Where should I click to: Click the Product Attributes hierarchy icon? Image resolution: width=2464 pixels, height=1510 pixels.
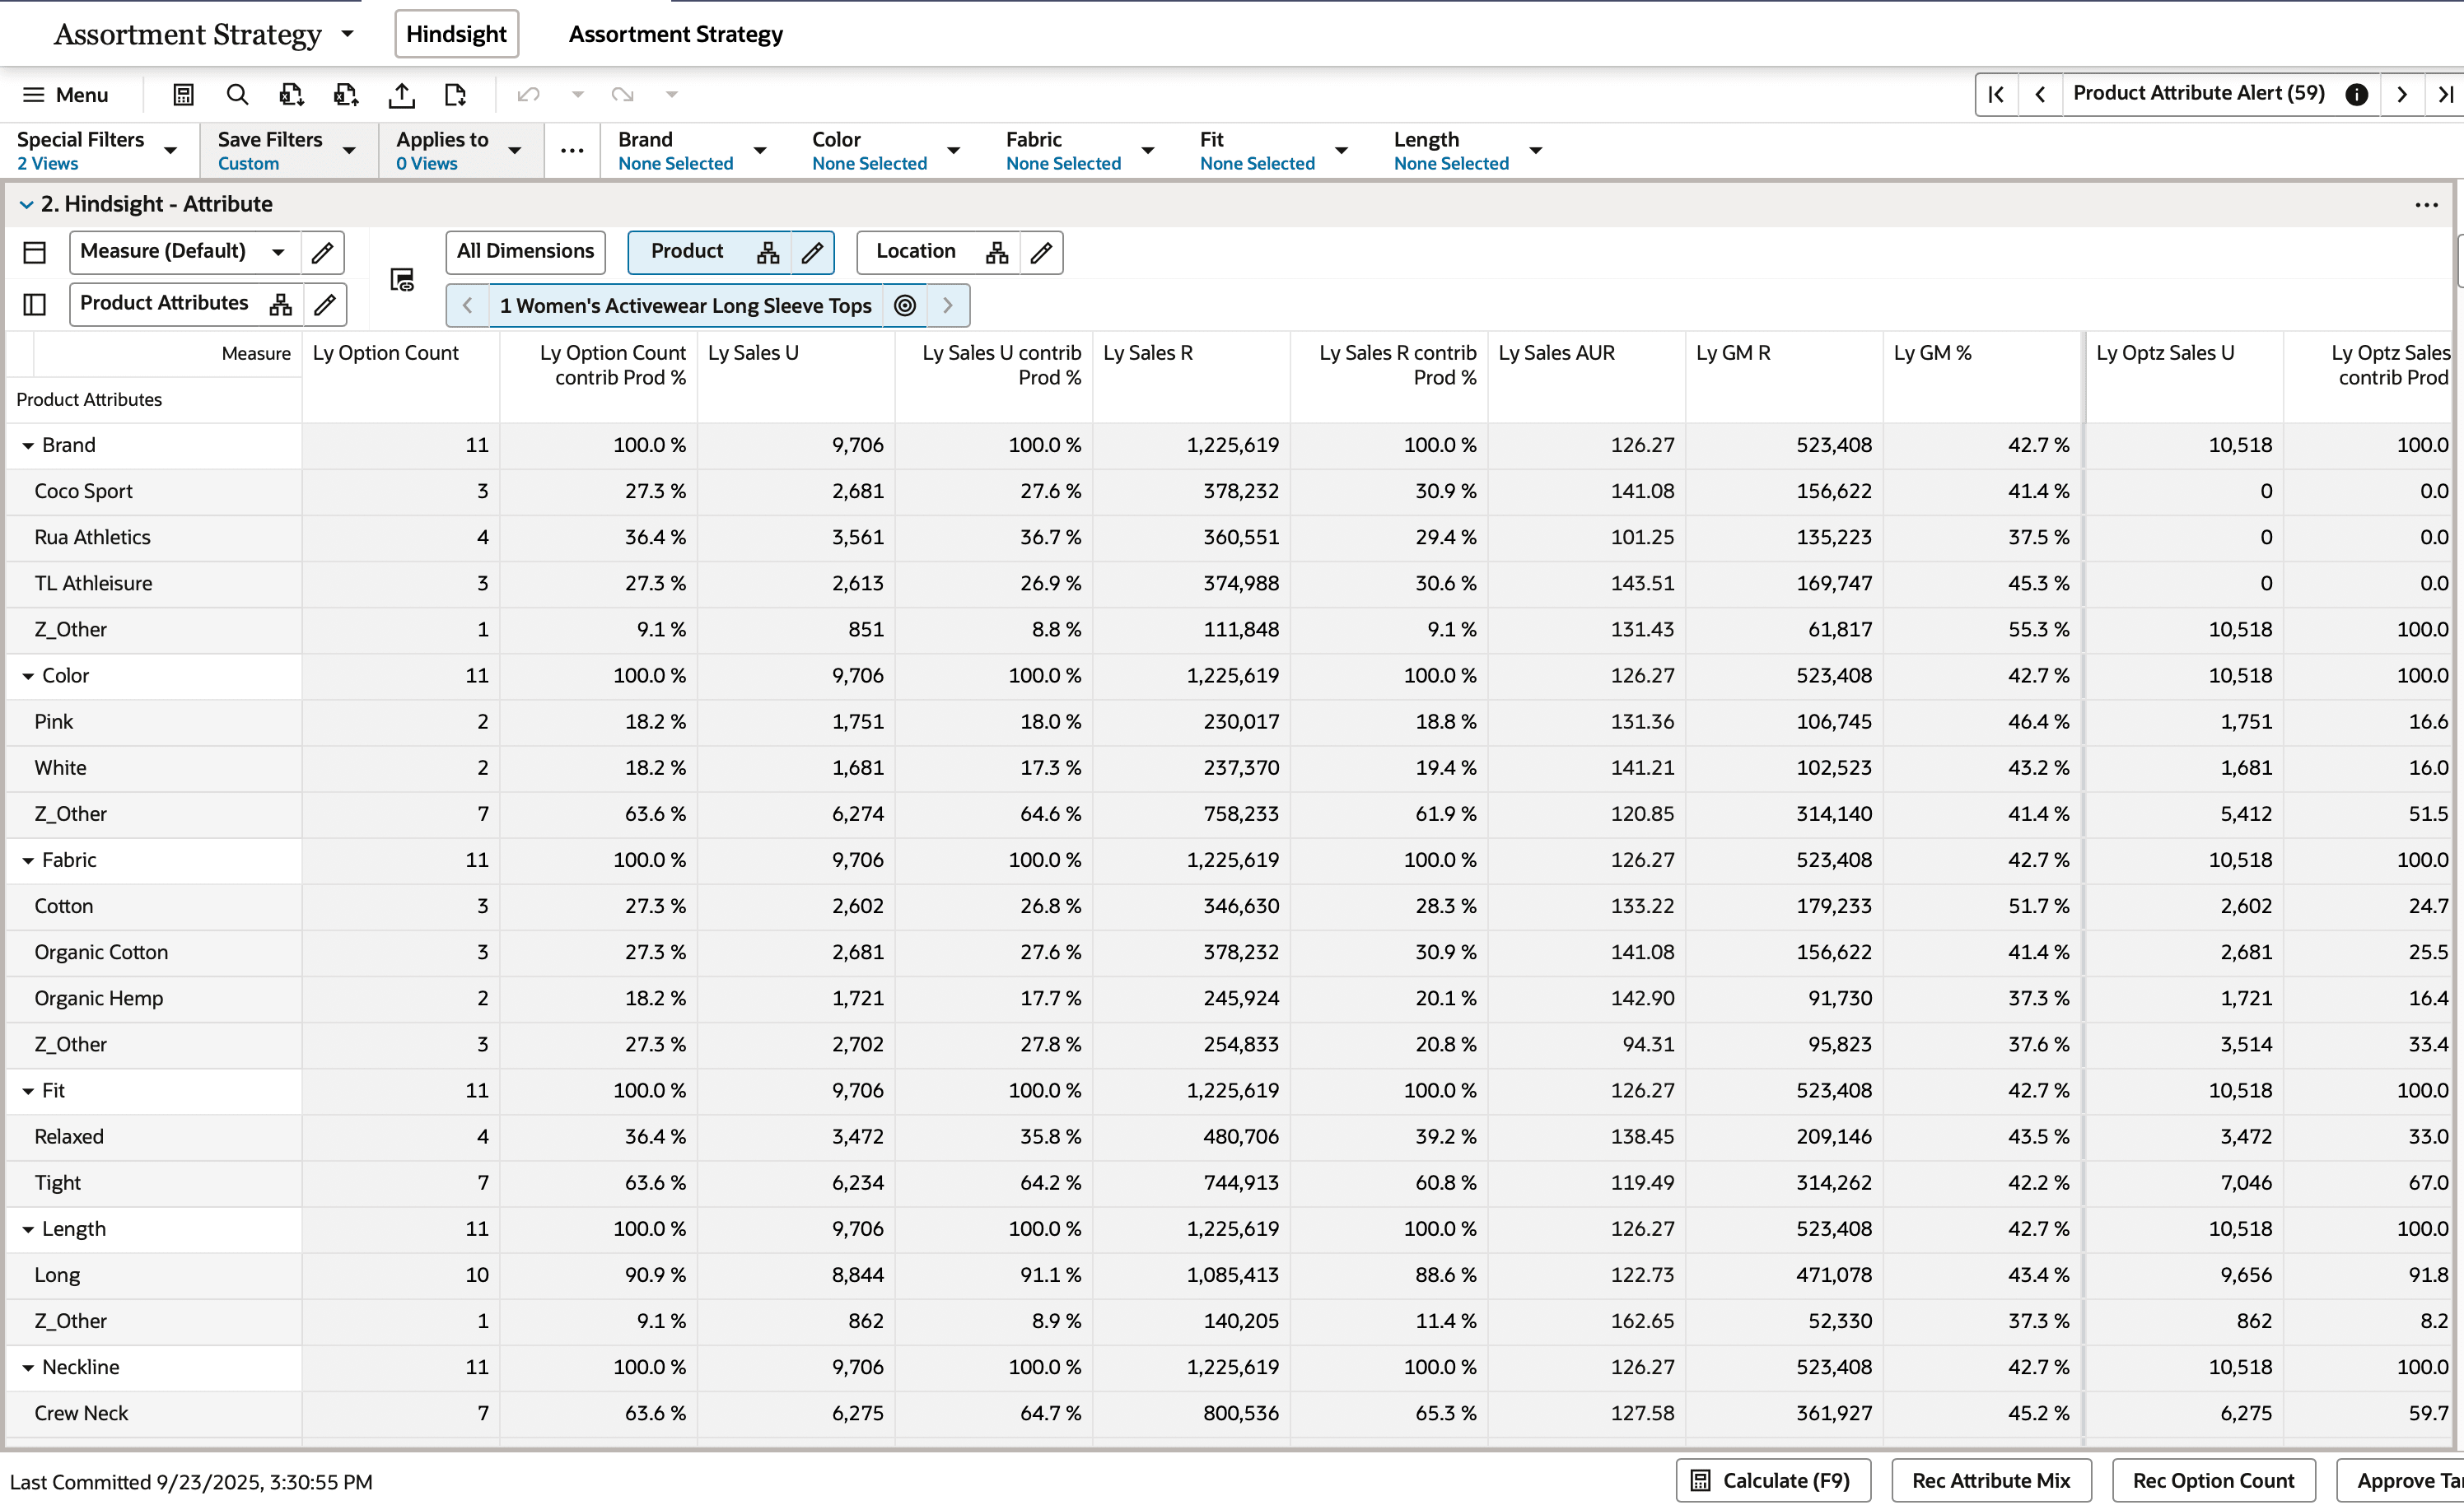point(281,304)
